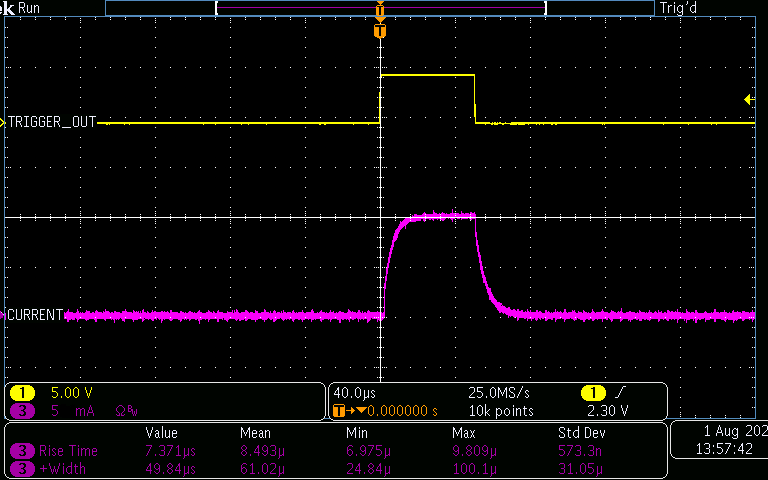This screenshot has width=768, height=480.
Task: Click the yellow trigger level arrow at right edge
Action: click(749, 100)
